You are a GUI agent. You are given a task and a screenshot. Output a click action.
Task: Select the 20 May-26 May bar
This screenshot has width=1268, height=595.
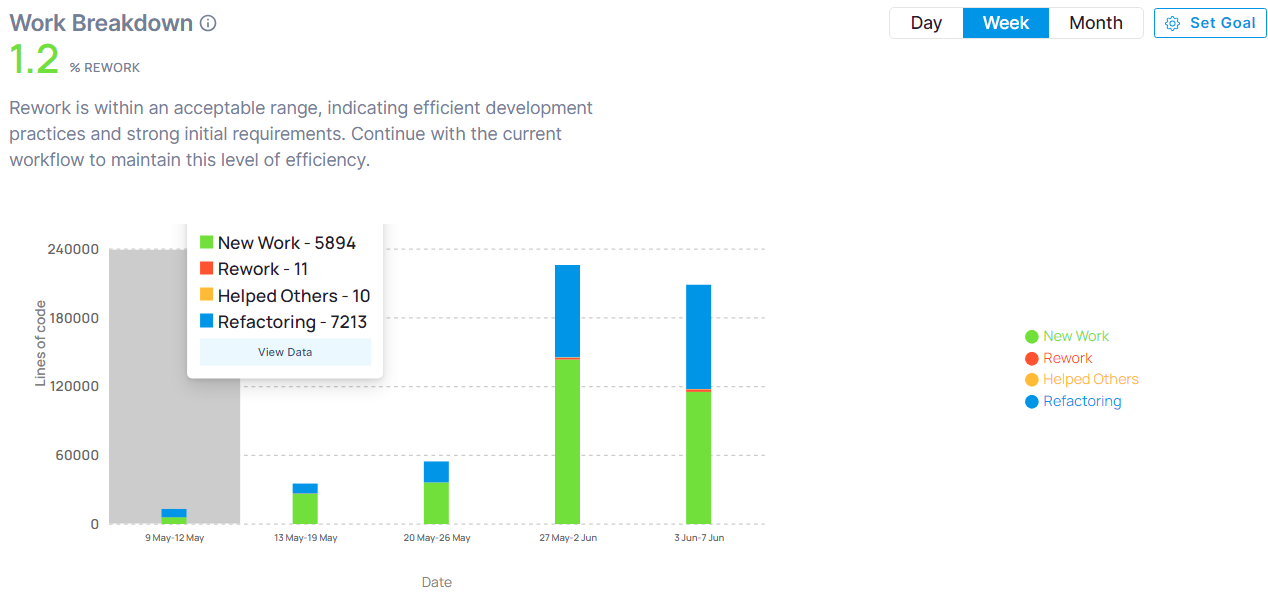[436, 492]
